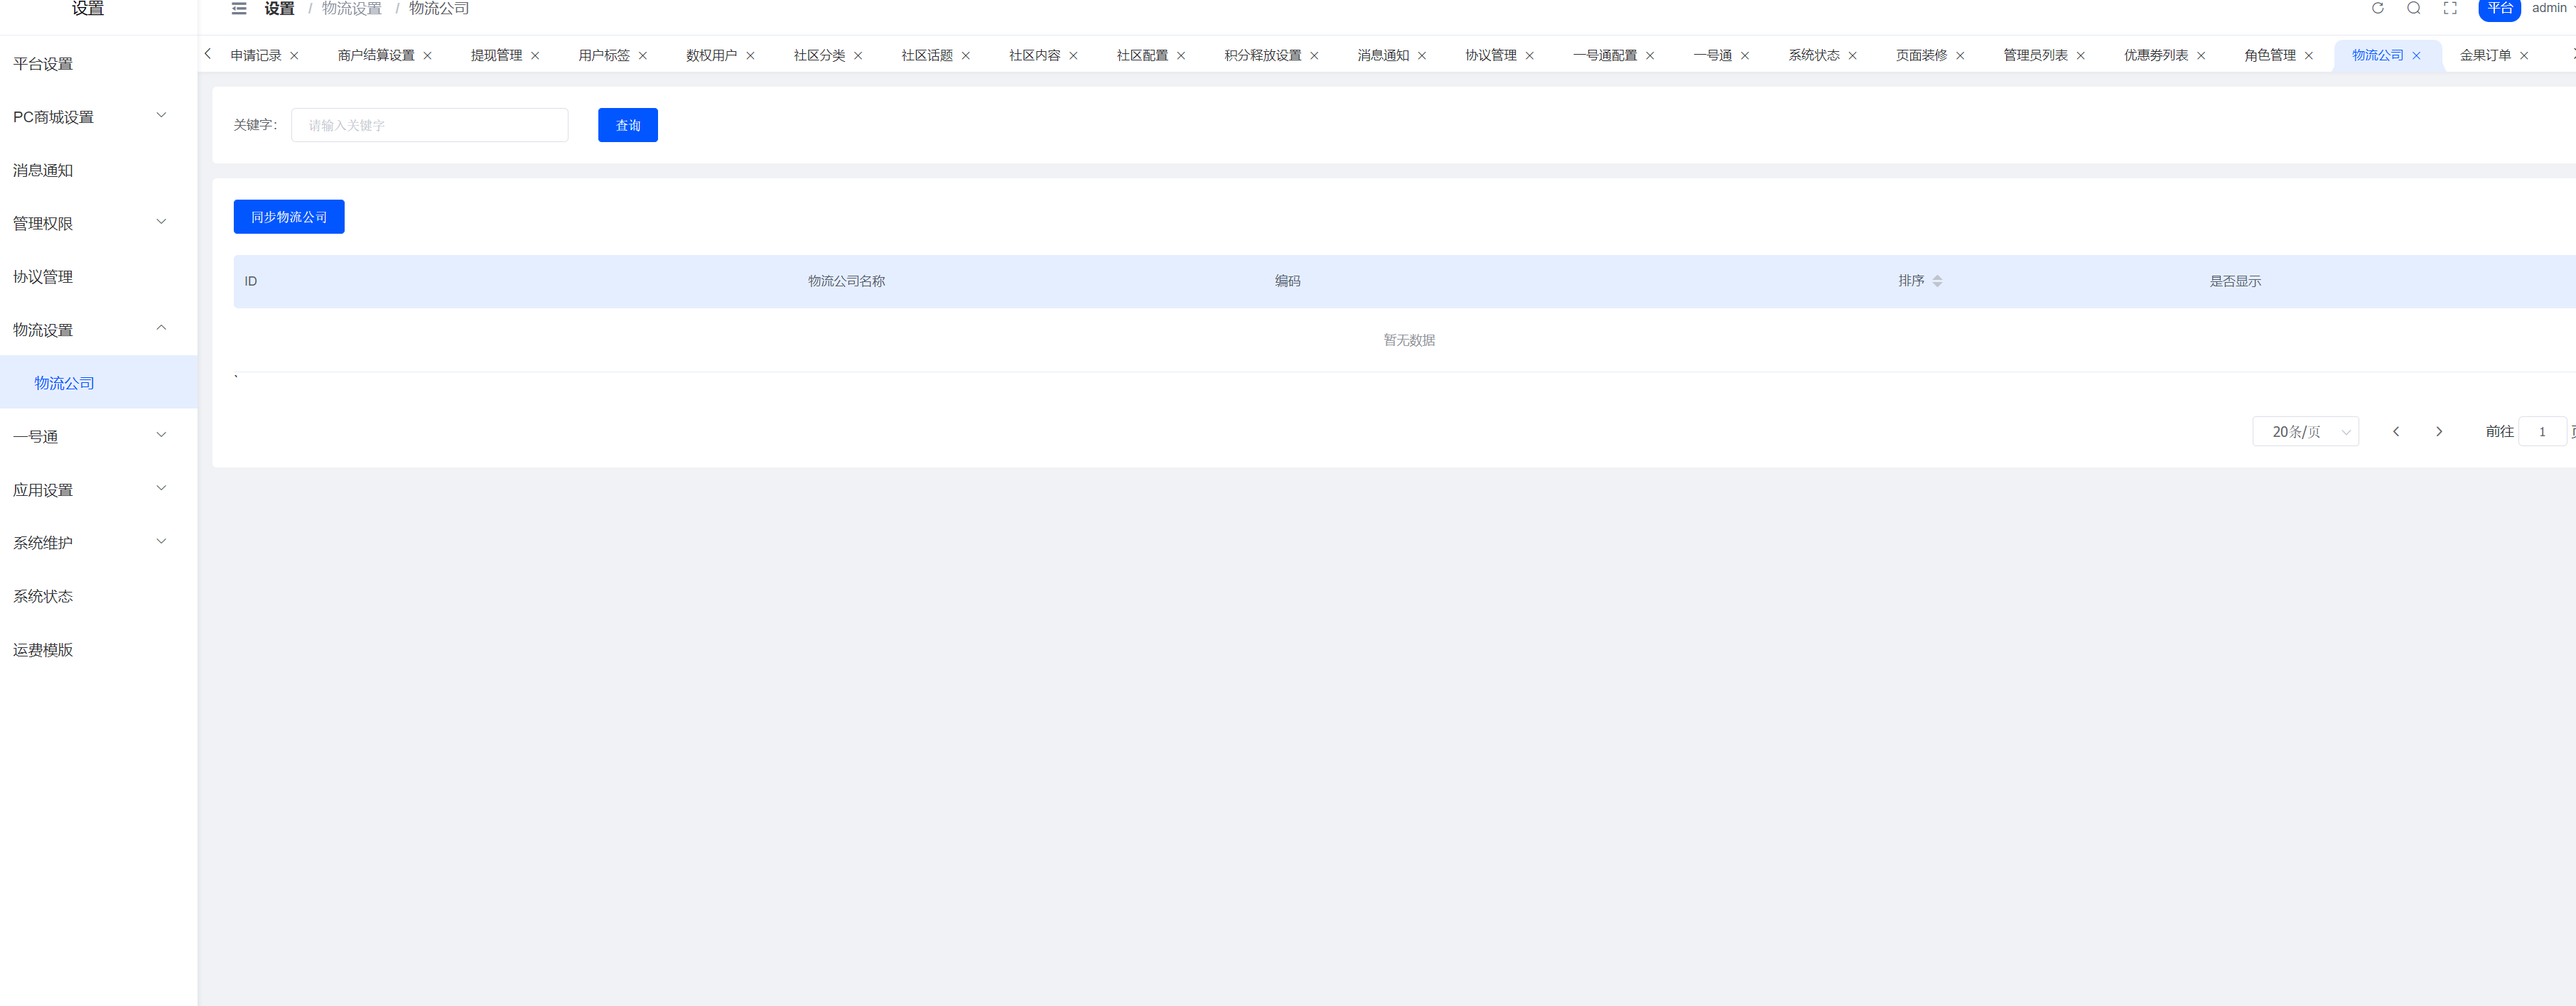This screenshot has width=2576, height=1006.
Task: Open the 20条/页 page size dropdown
Action: [x=2304, y=432]
